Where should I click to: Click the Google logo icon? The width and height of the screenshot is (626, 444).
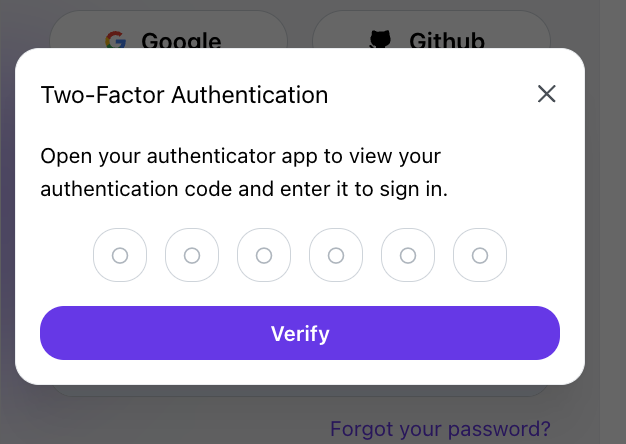tap(116, 40)
